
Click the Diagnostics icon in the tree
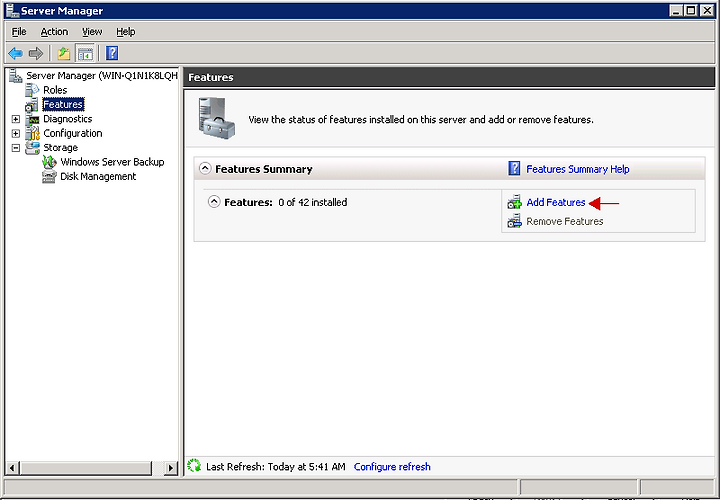pyautogui.click(x=33, y=119)
